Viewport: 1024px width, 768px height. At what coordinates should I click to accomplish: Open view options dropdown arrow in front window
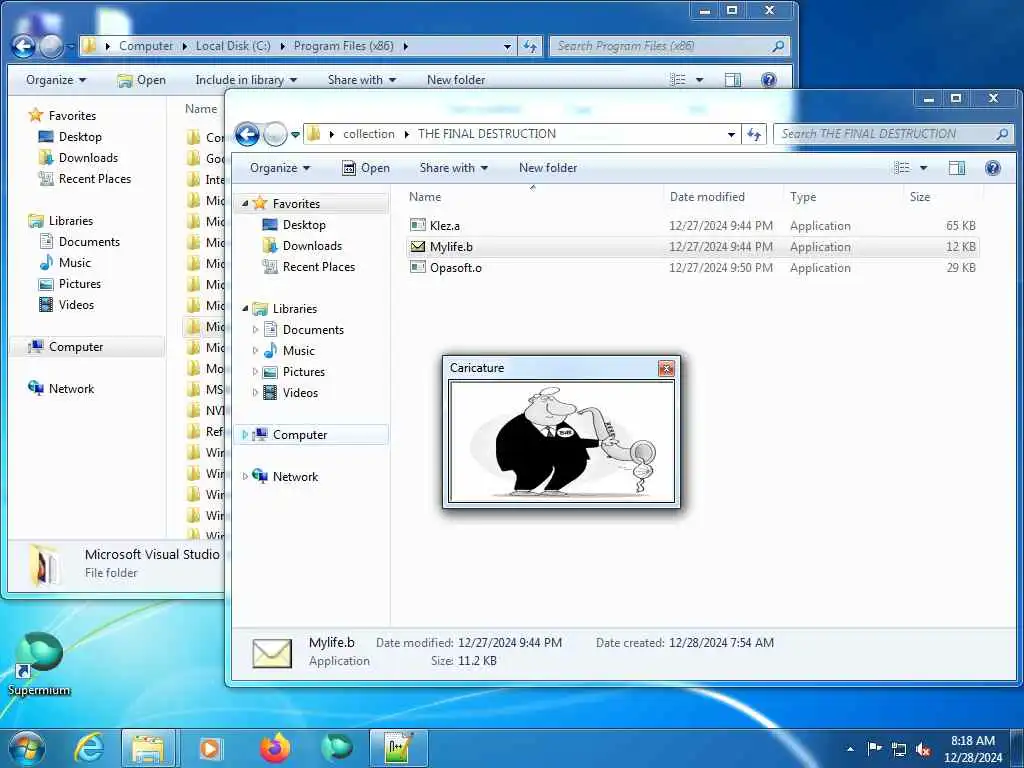(x=923, y=168)
